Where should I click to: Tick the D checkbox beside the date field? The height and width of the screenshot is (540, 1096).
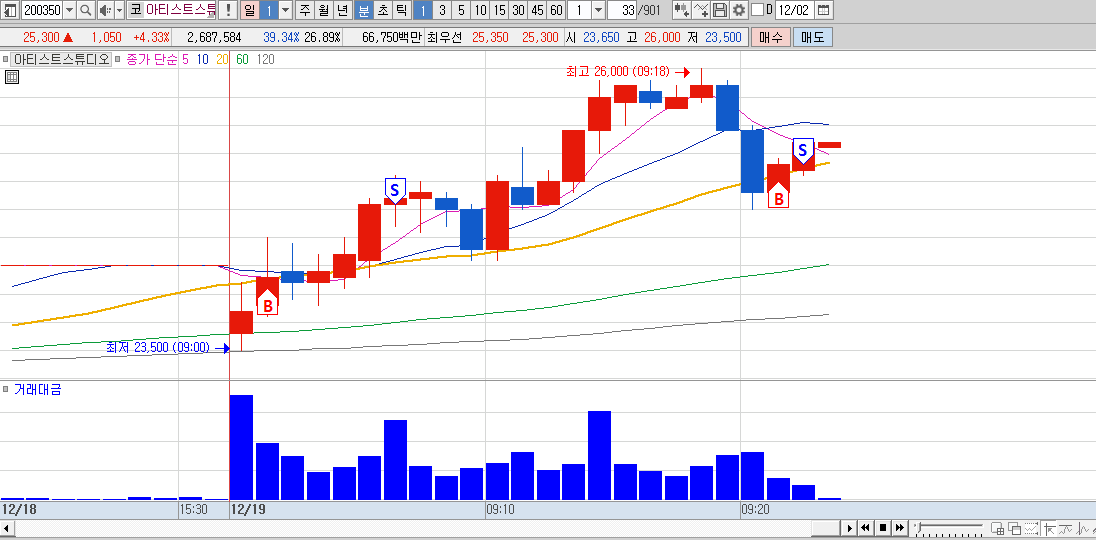[757, 10]
